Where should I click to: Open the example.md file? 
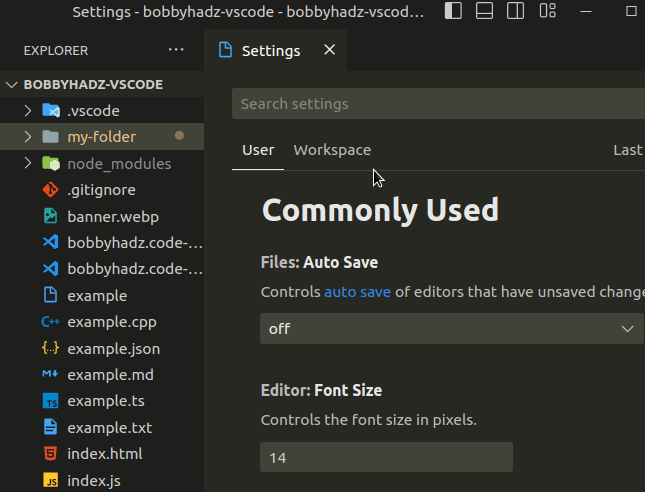102,374
